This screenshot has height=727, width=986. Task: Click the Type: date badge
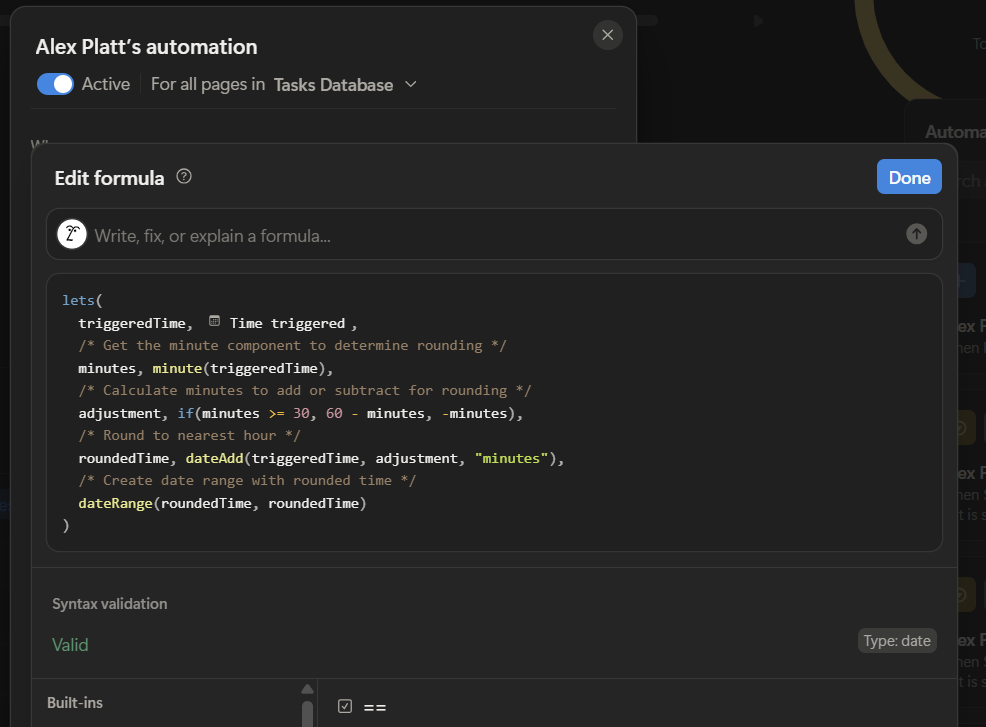point(897,640)
